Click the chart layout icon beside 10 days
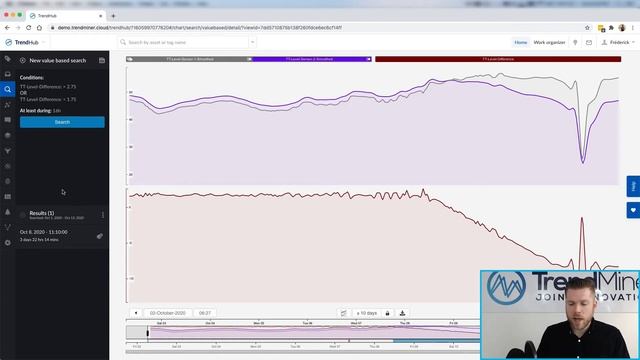Screen dimensions: 640x360 tap(344, 313)
